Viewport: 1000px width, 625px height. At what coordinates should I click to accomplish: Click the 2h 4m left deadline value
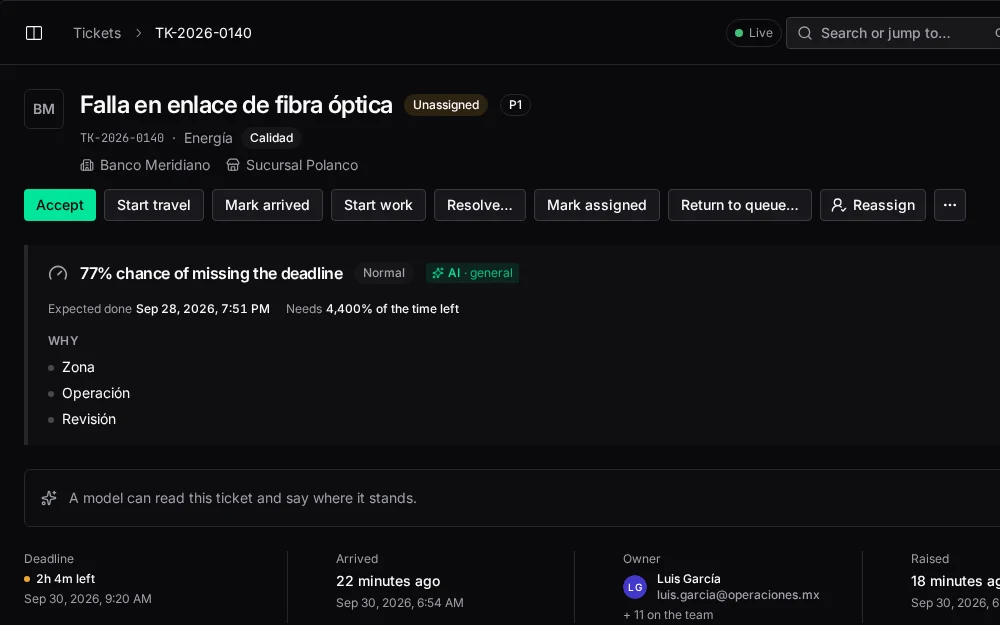66,579
